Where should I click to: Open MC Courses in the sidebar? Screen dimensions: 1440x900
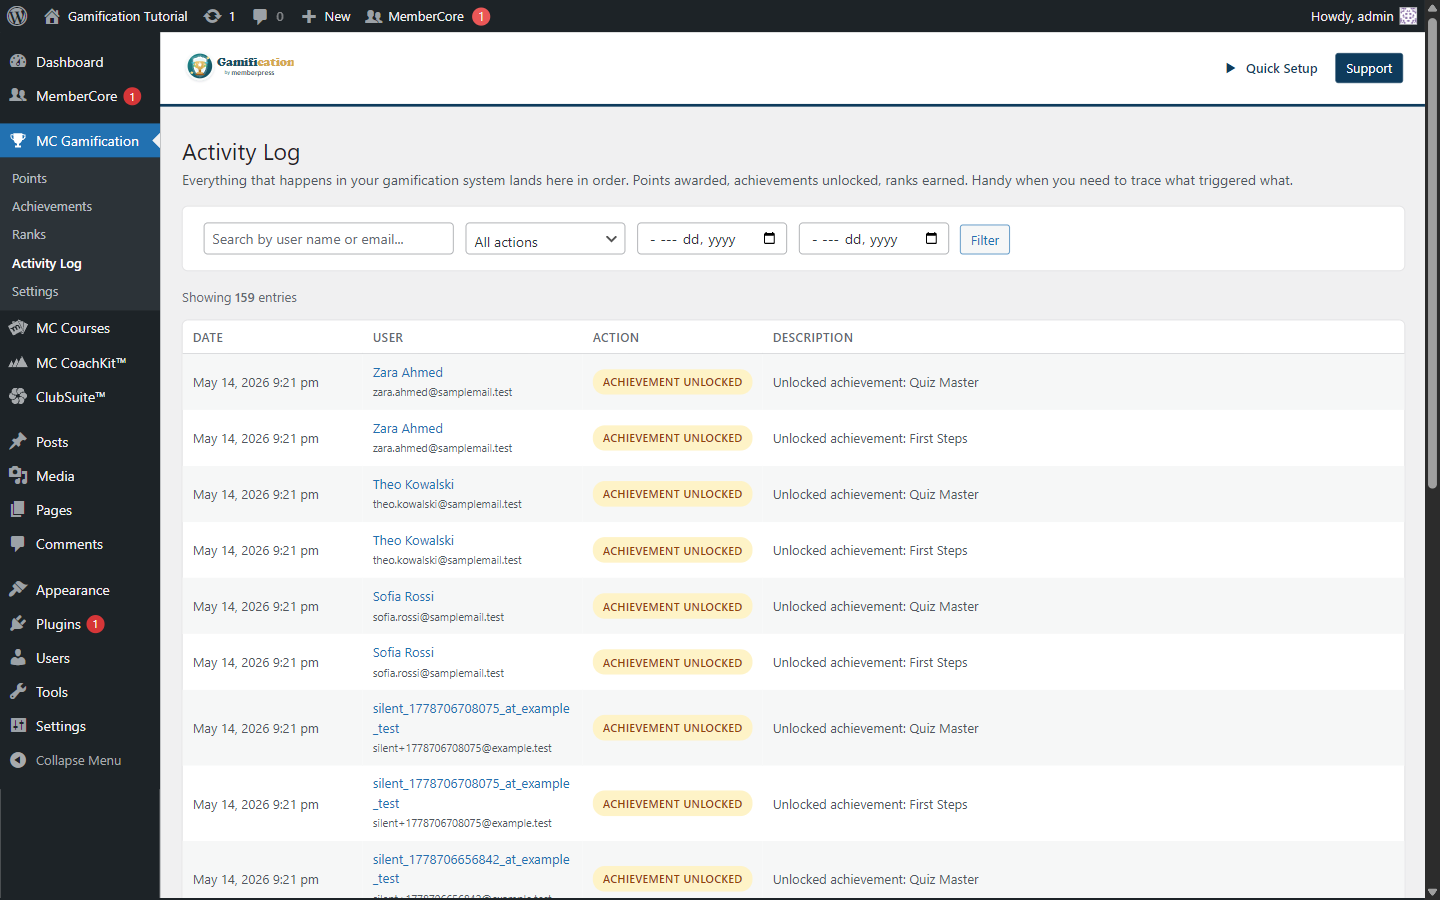pyautogui.click(x=80, y=328)
